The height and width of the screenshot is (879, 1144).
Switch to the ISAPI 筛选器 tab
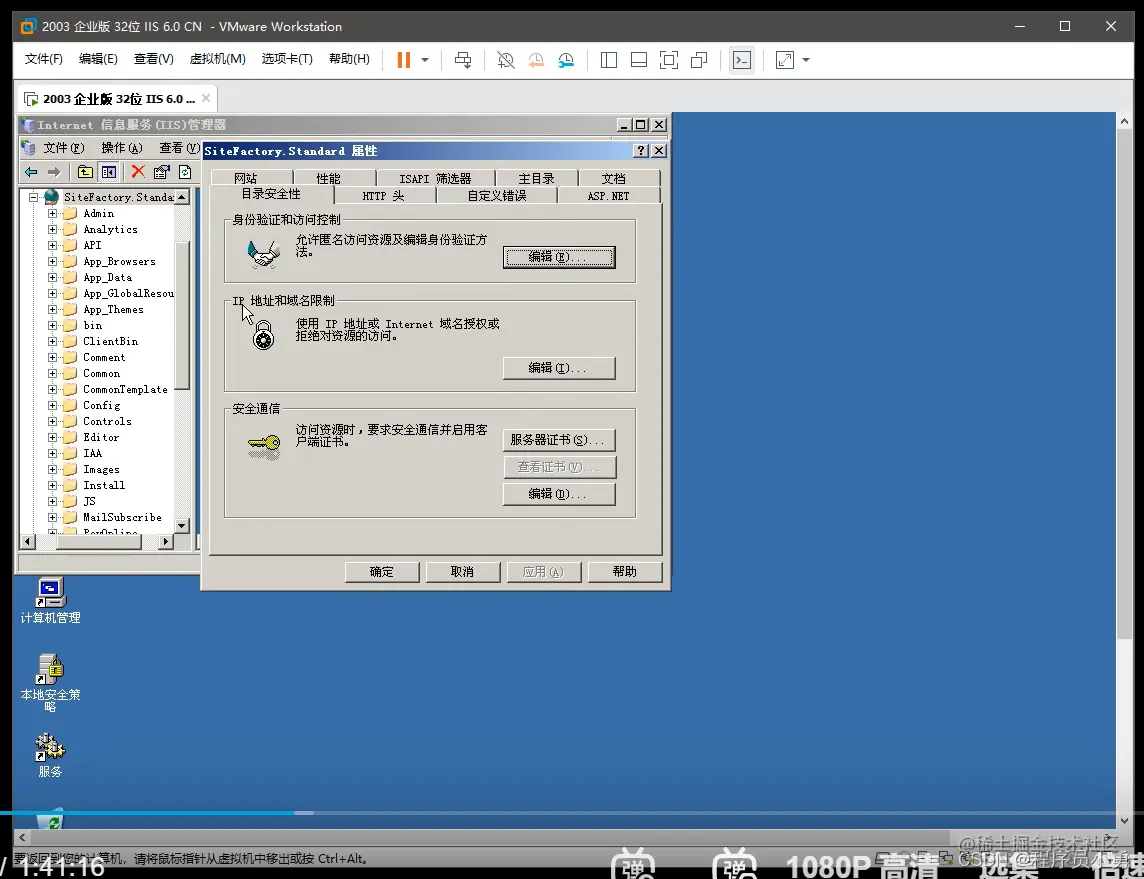tap(436, 178)
